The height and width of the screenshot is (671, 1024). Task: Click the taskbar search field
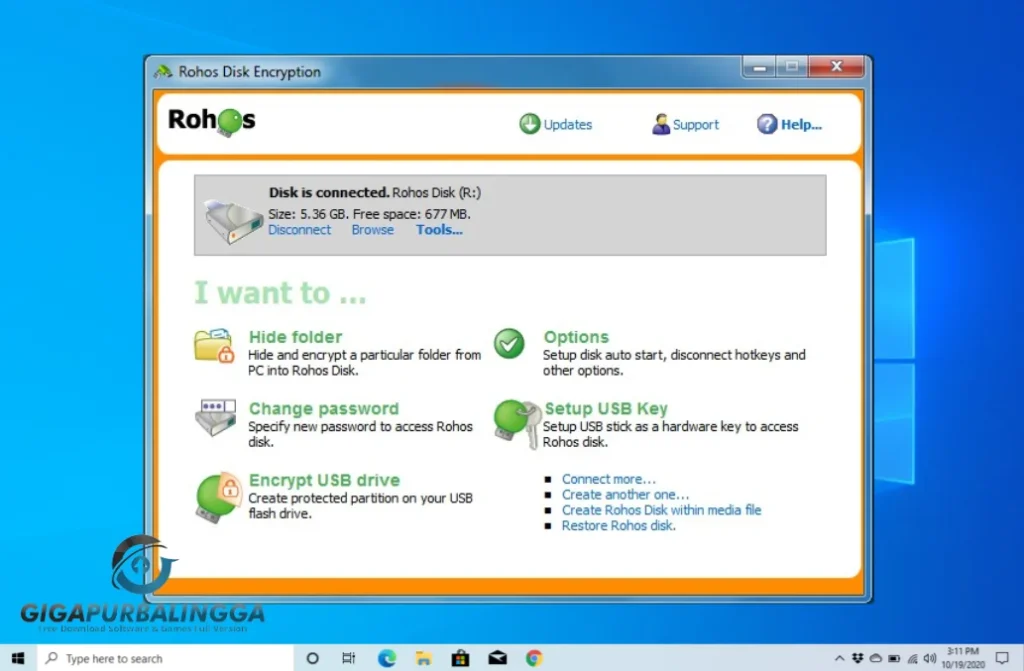click(x=150, y=658)
